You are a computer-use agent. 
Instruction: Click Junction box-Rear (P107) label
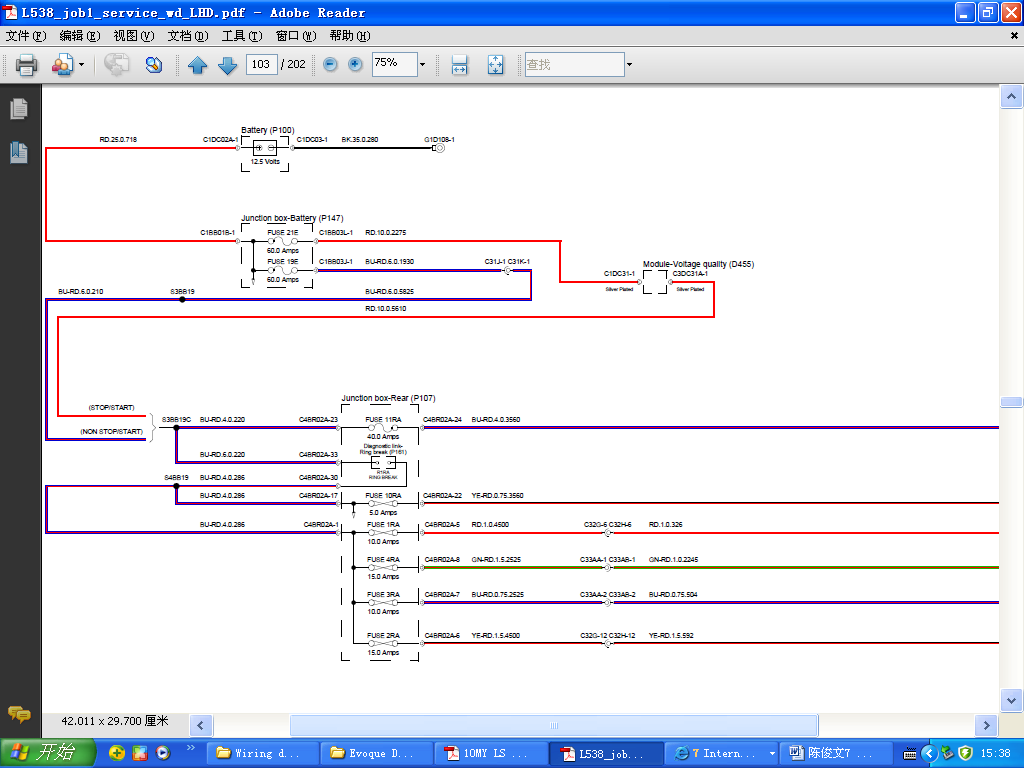point(388,398)
